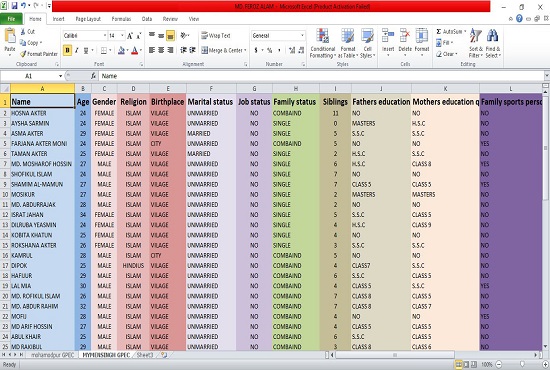Switch to Page Layout view button
This screenshot has width=550, height=370.
466,364
